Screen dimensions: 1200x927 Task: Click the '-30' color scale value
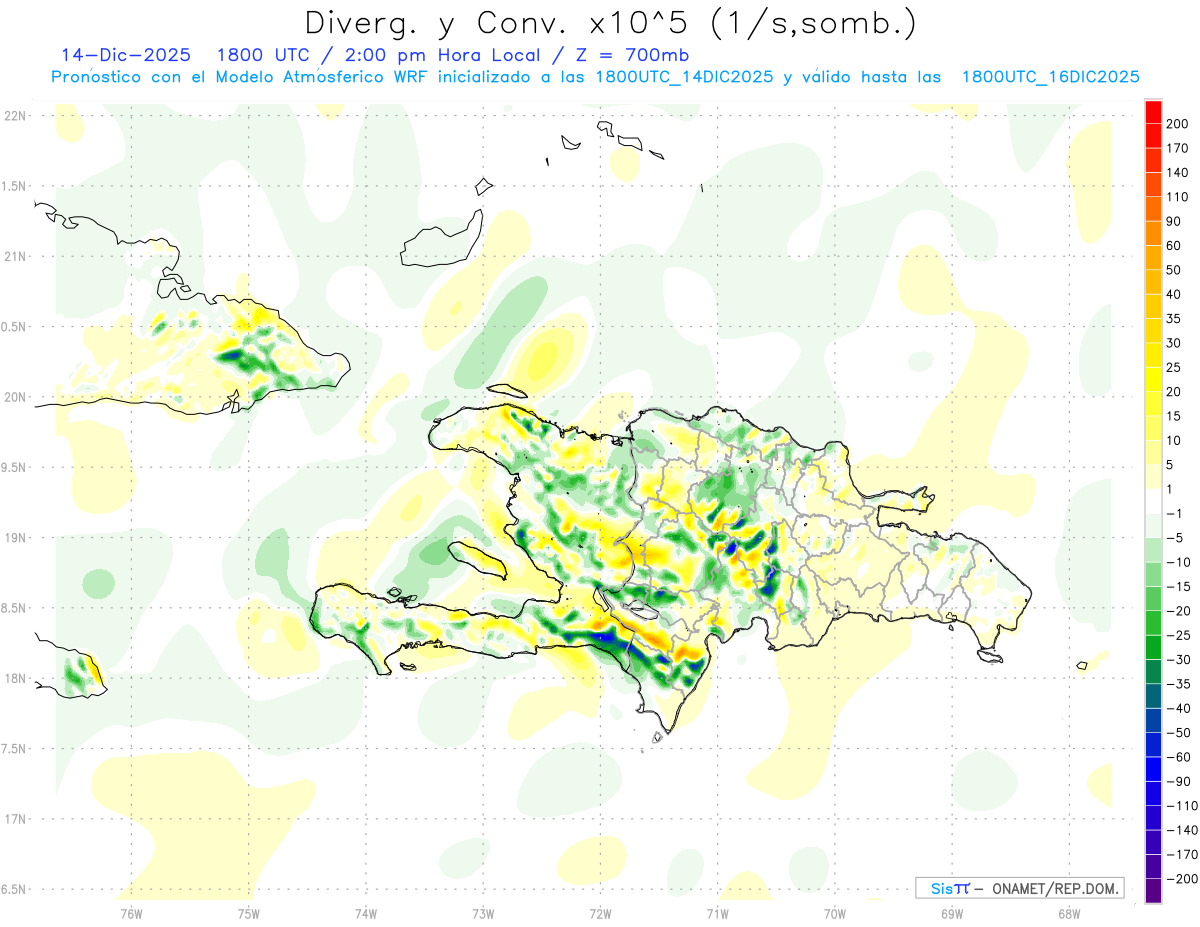pyautogui.click(x=1178, y=659)
